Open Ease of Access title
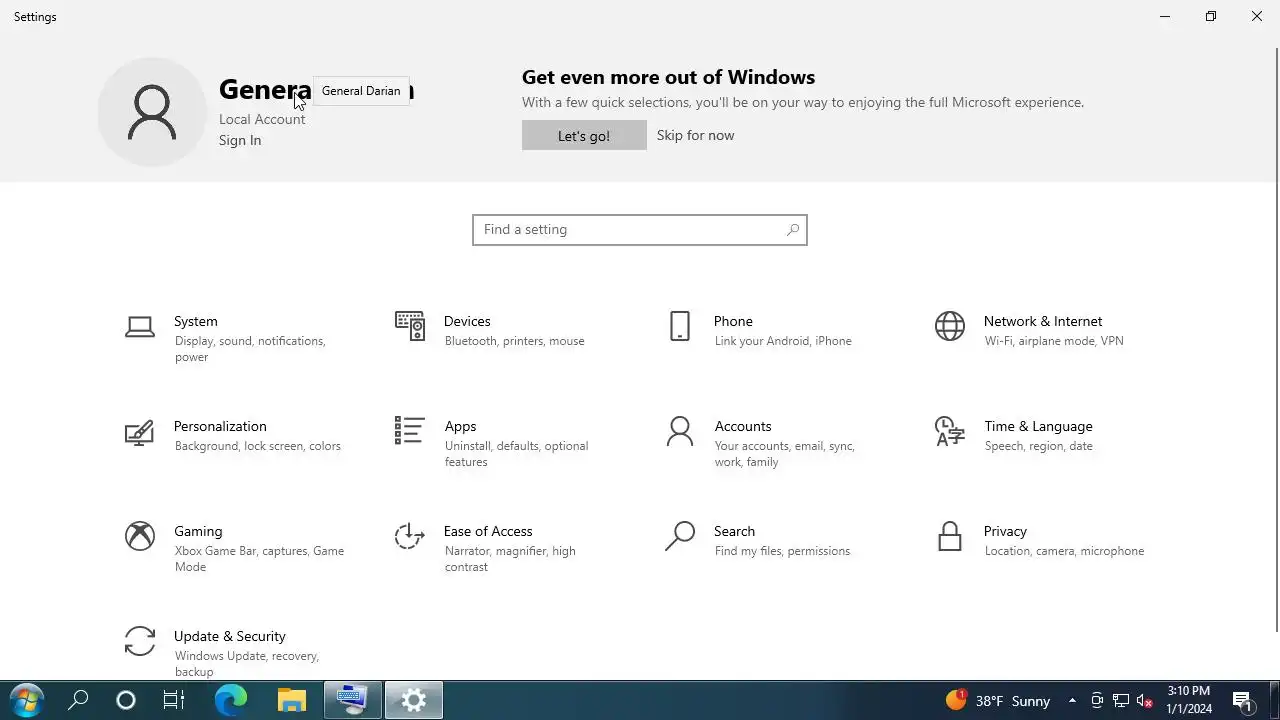The image size is (1280, 720). (x=488, y=531)
